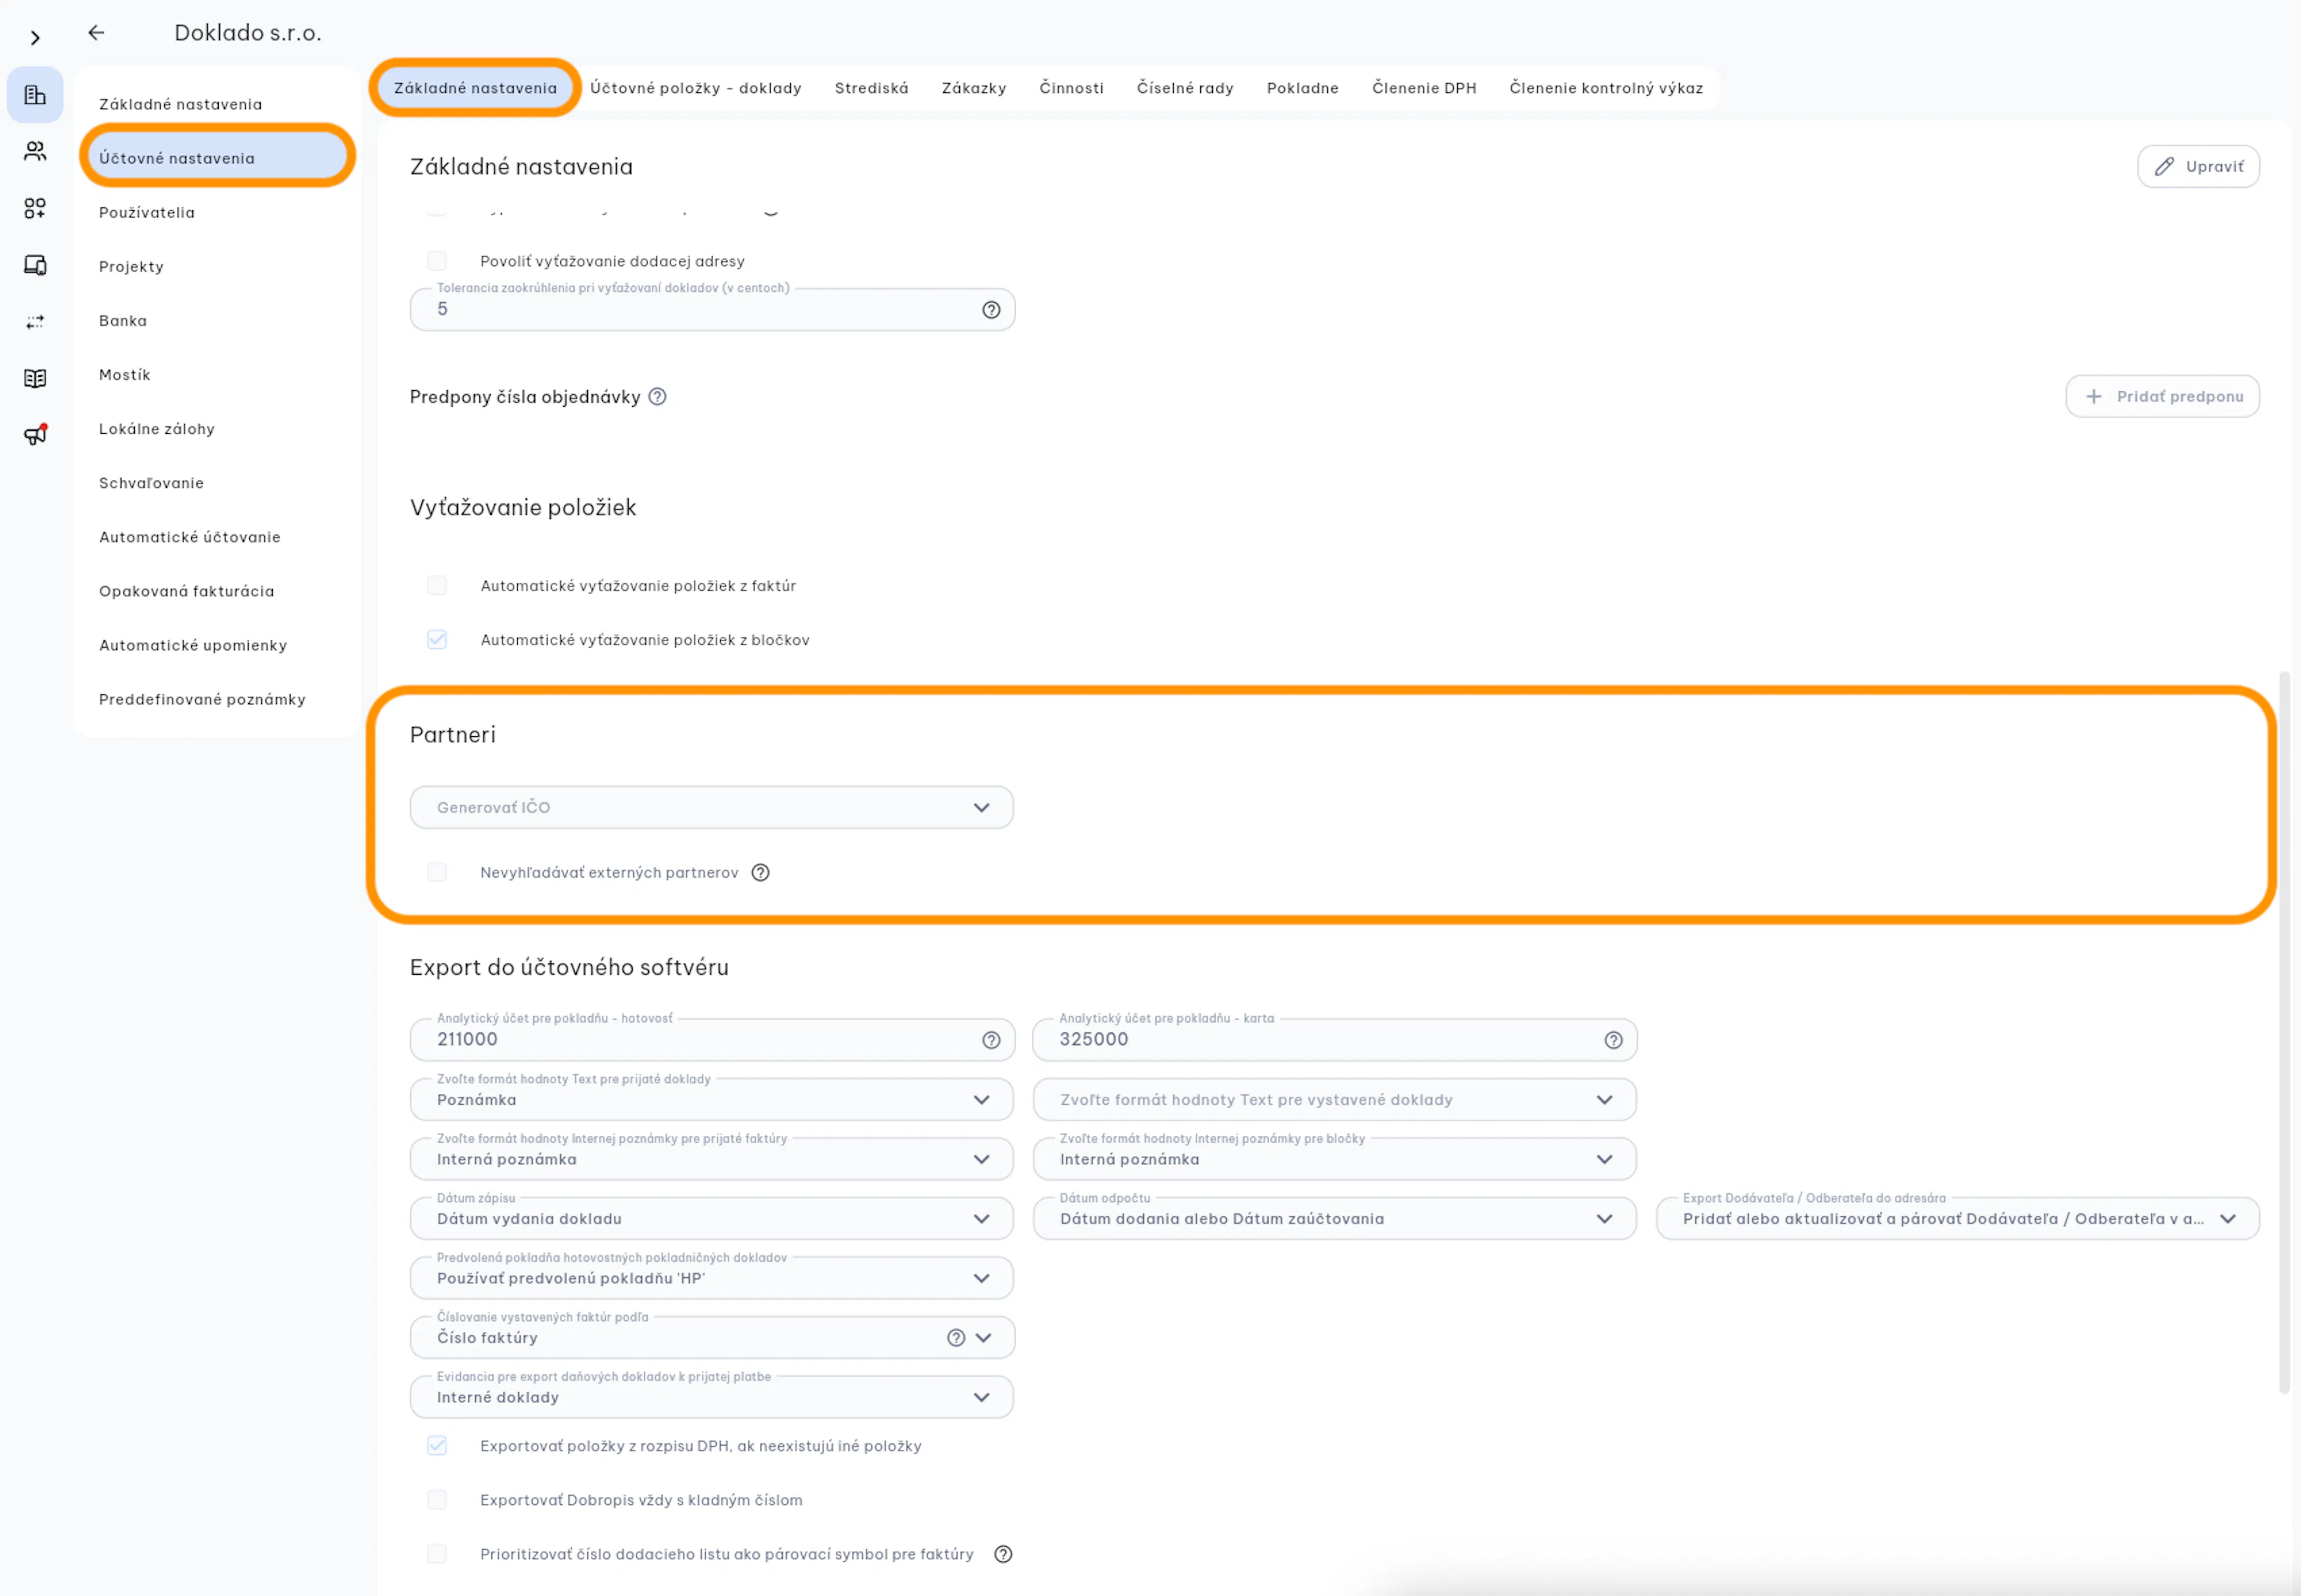Open Evidencia pre export daňových dokladov dropdown

point(712,1397)
